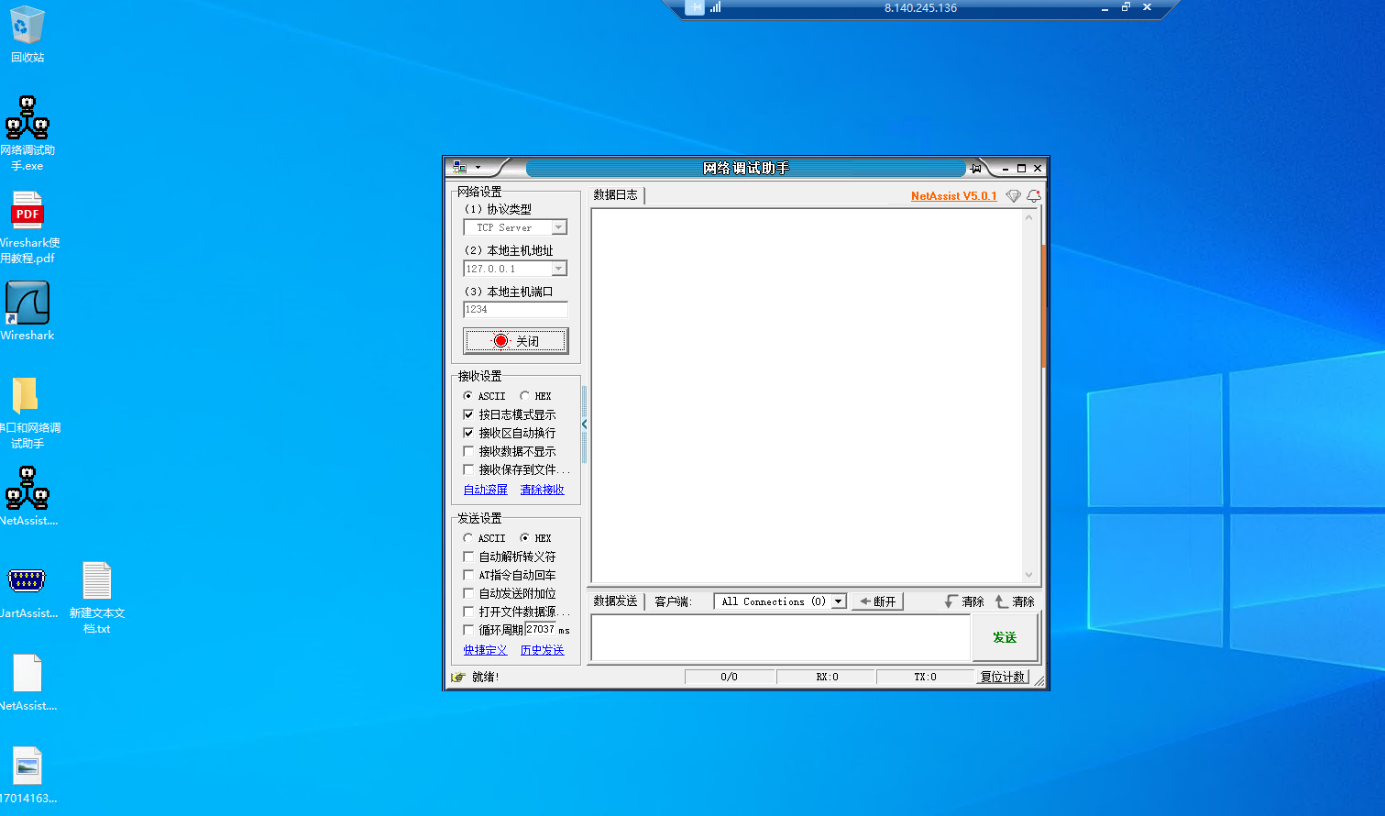Select the 数据发送 tab

click(x=615, y=601)
